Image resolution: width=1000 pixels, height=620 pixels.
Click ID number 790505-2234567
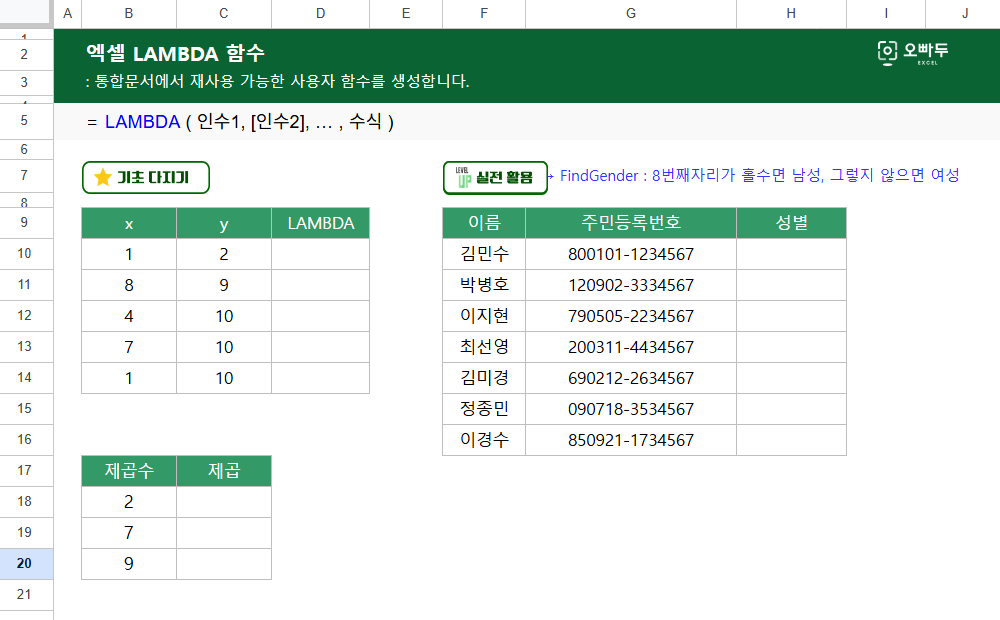[x=631, y=316]
